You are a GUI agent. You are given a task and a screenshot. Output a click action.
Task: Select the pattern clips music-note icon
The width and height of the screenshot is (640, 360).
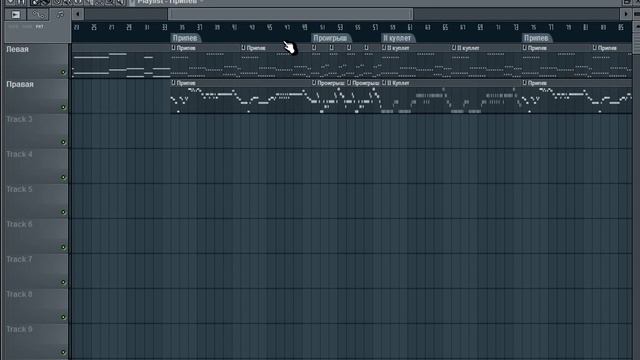60,15
